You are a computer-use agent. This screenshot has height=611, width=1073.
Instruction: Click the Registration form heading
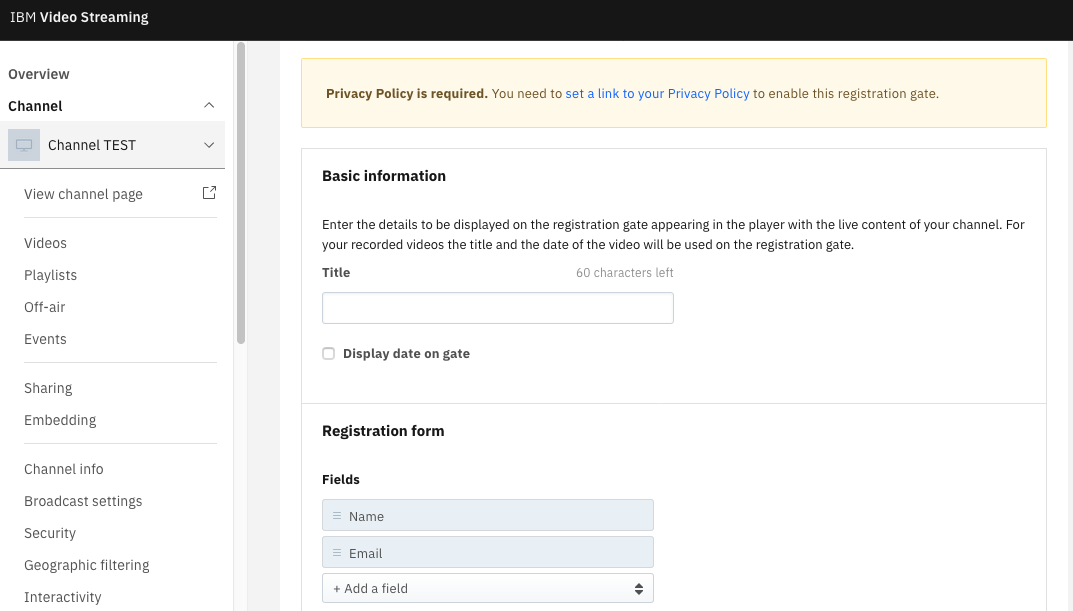pos(383,431)
